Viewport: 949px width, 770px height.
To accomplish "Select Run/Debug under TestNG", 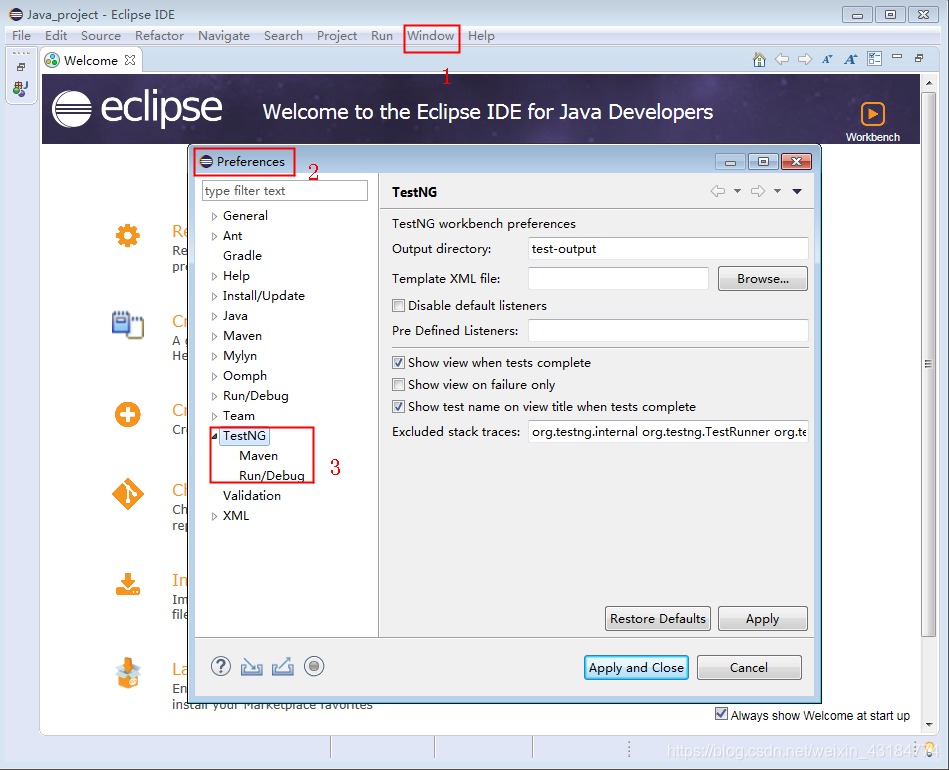I will coord(272,476).
